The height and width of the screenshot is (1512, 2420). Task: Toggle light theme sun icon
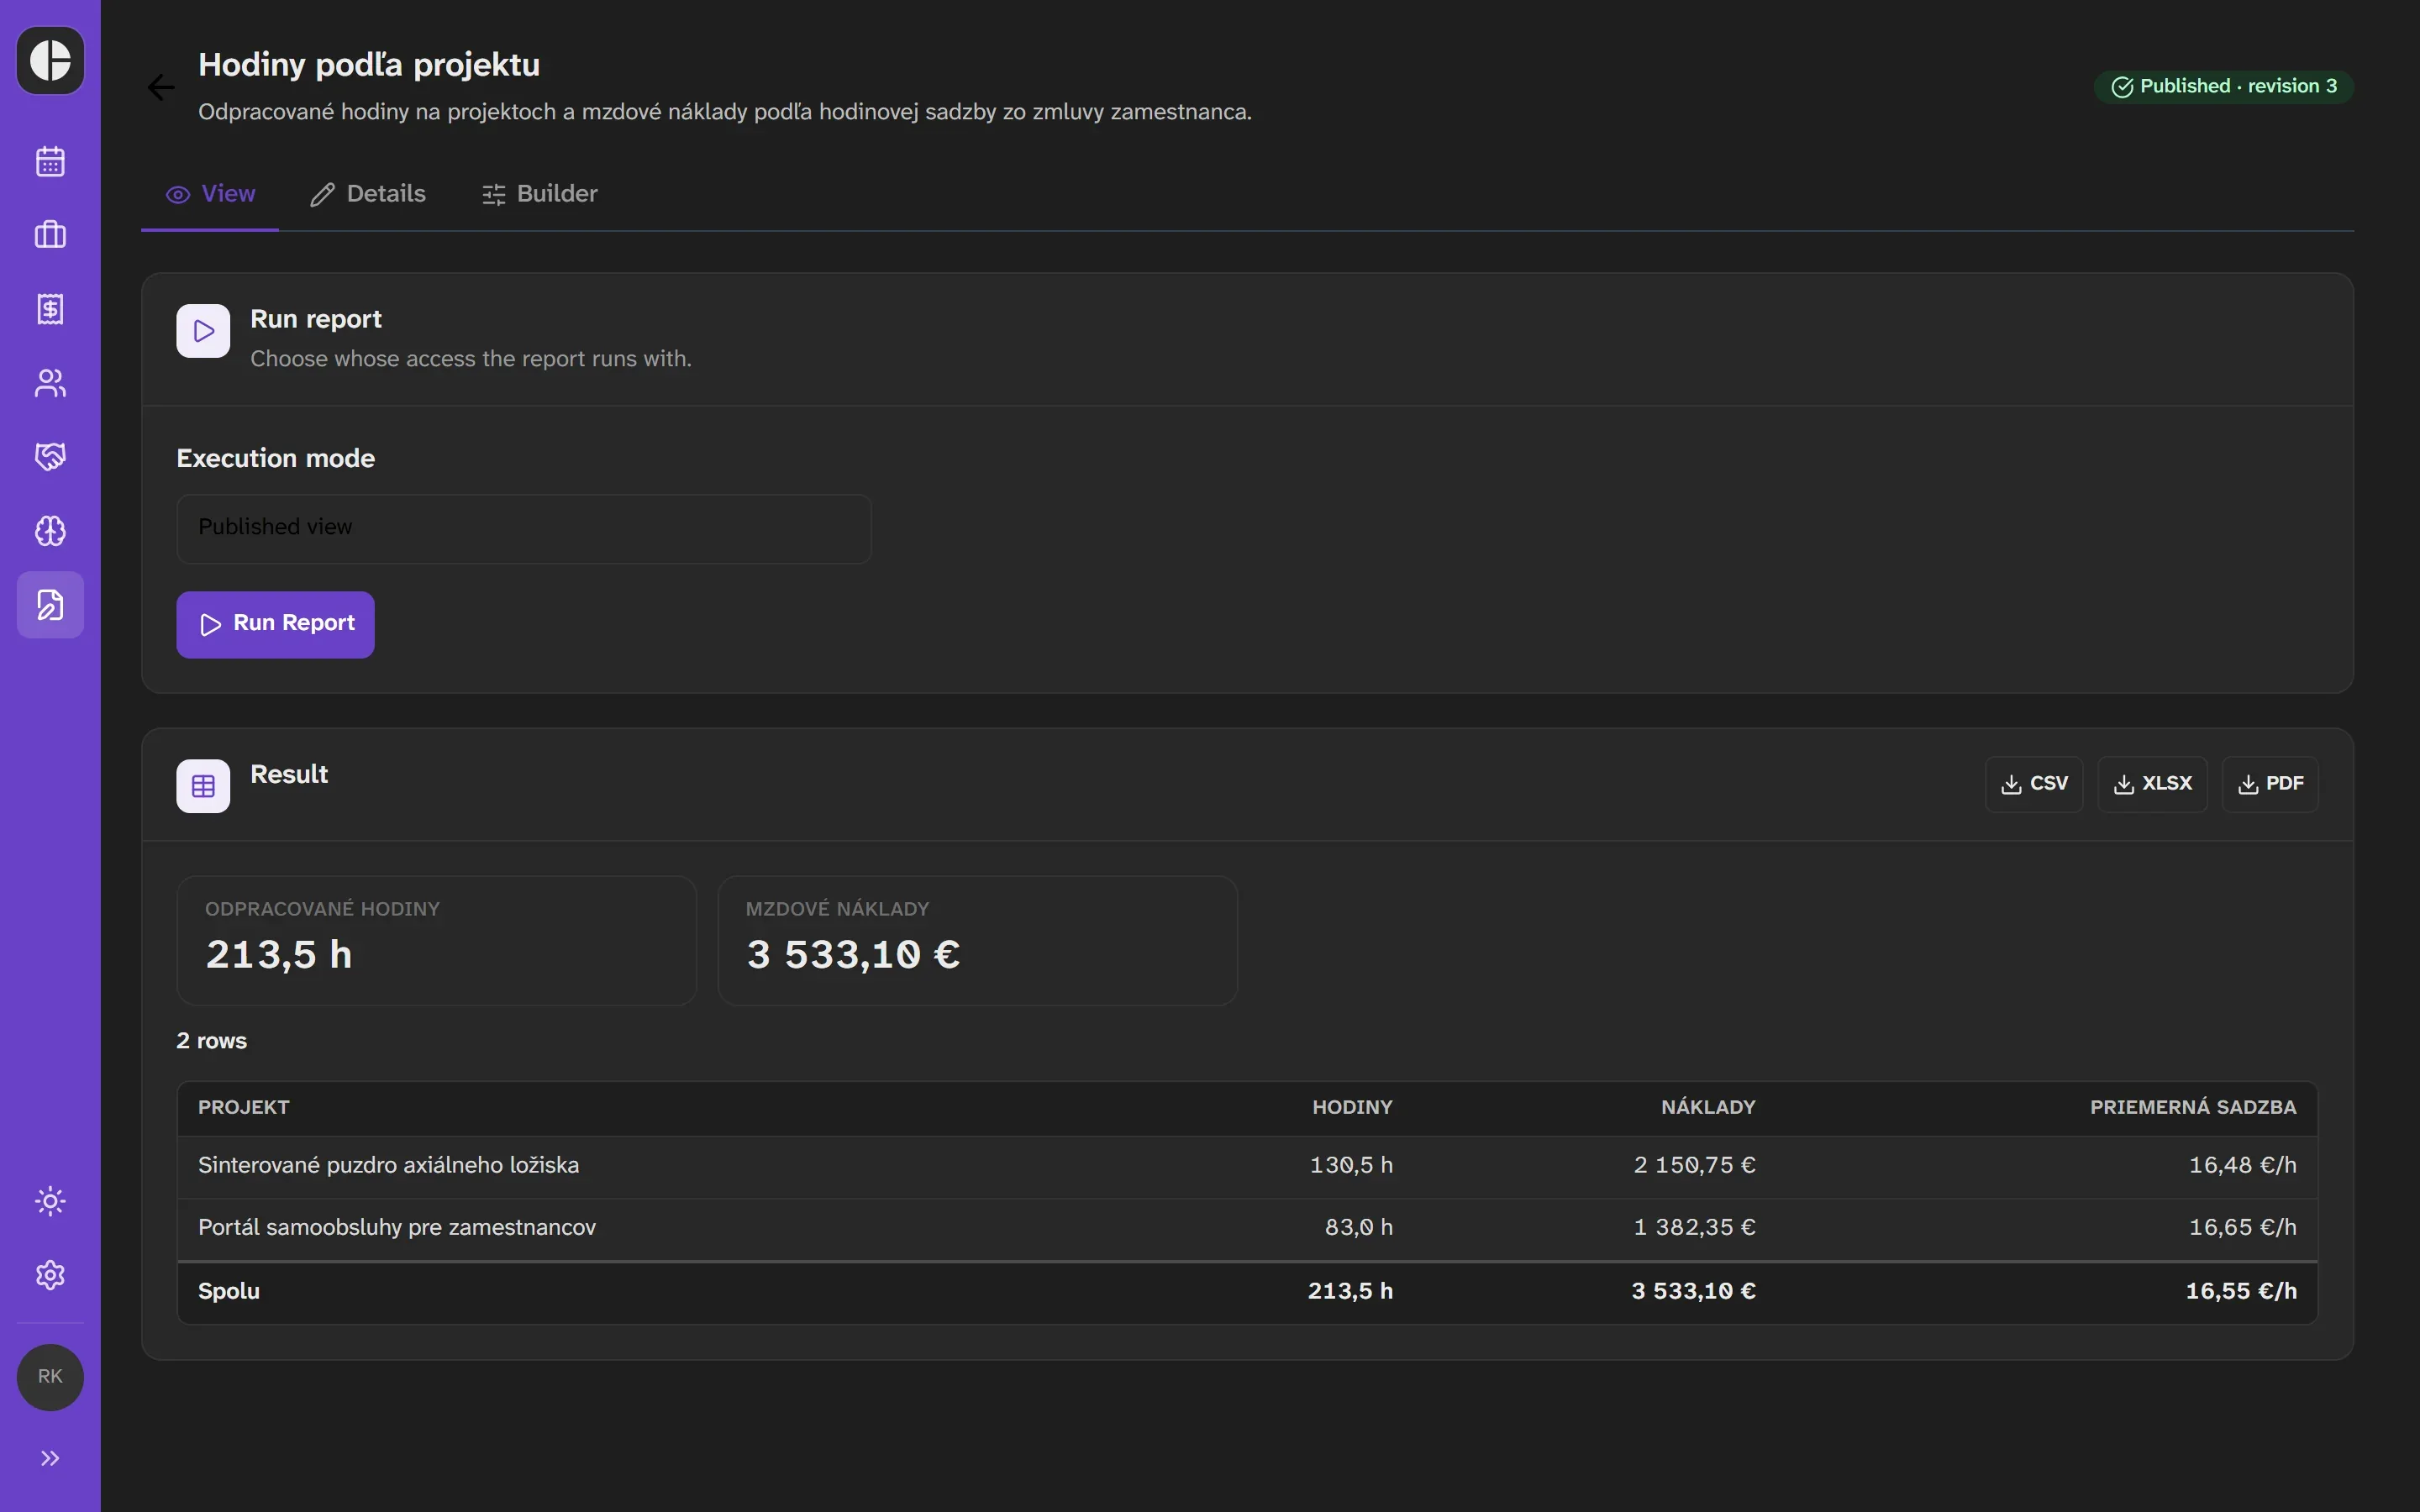[50, 1201]
